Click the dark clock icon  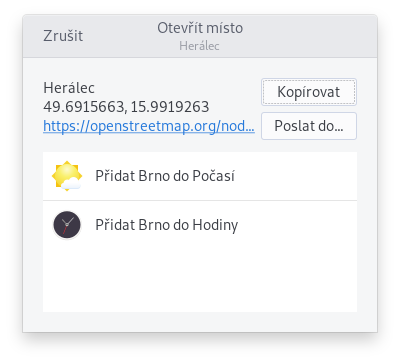67,225
